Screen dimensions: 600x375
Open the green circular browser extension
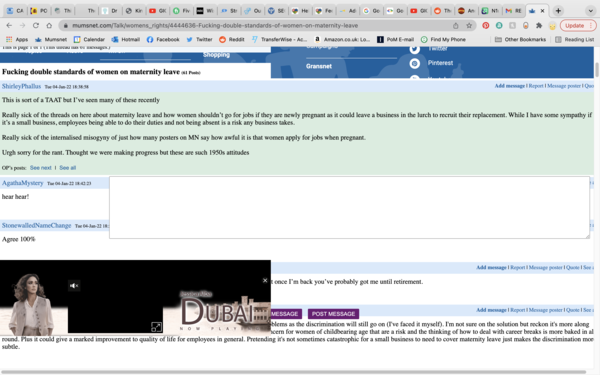click(x=499, y=26)
